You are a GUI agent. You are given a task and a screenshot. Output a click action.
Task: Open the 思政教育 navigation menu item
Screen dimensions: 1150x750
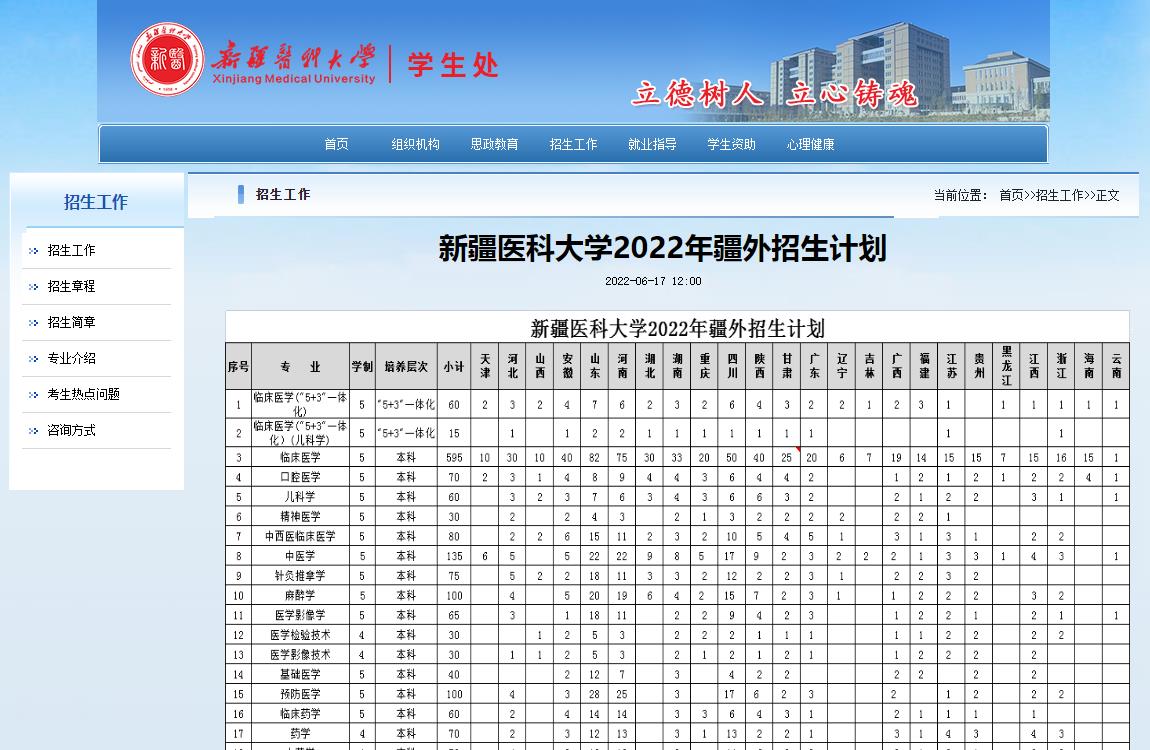point(494,144)
